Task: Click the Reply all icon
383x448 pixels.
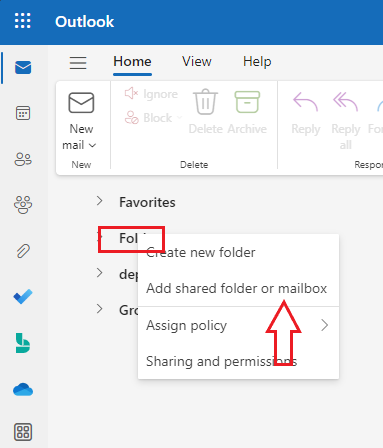Action: coord(345,102)
